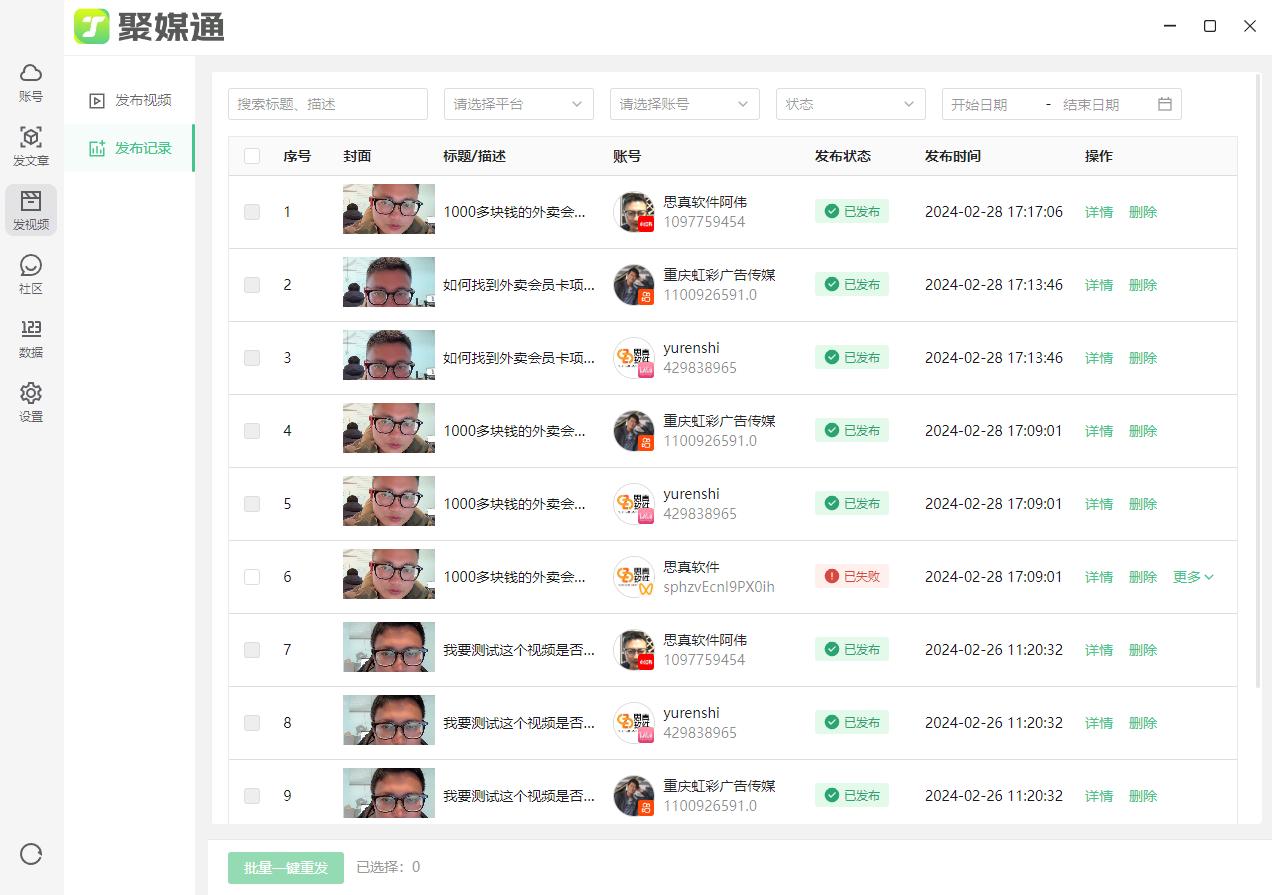This screenshot has height=895, width=1272.
Task: Open the 发视频 panel
Action: coord(31,211)
